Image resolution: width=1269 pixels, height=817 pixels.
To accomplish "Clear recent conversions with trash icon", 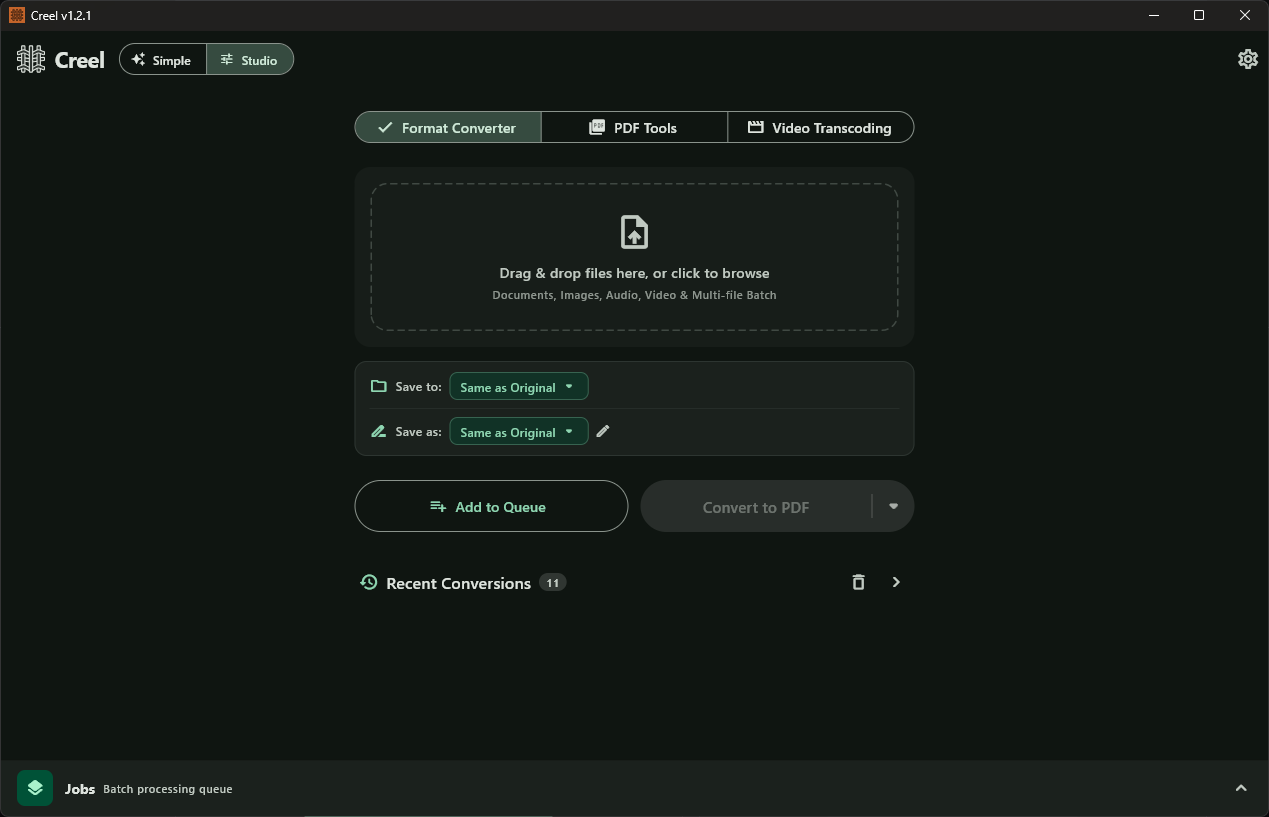I will click(x=858, y=582).
